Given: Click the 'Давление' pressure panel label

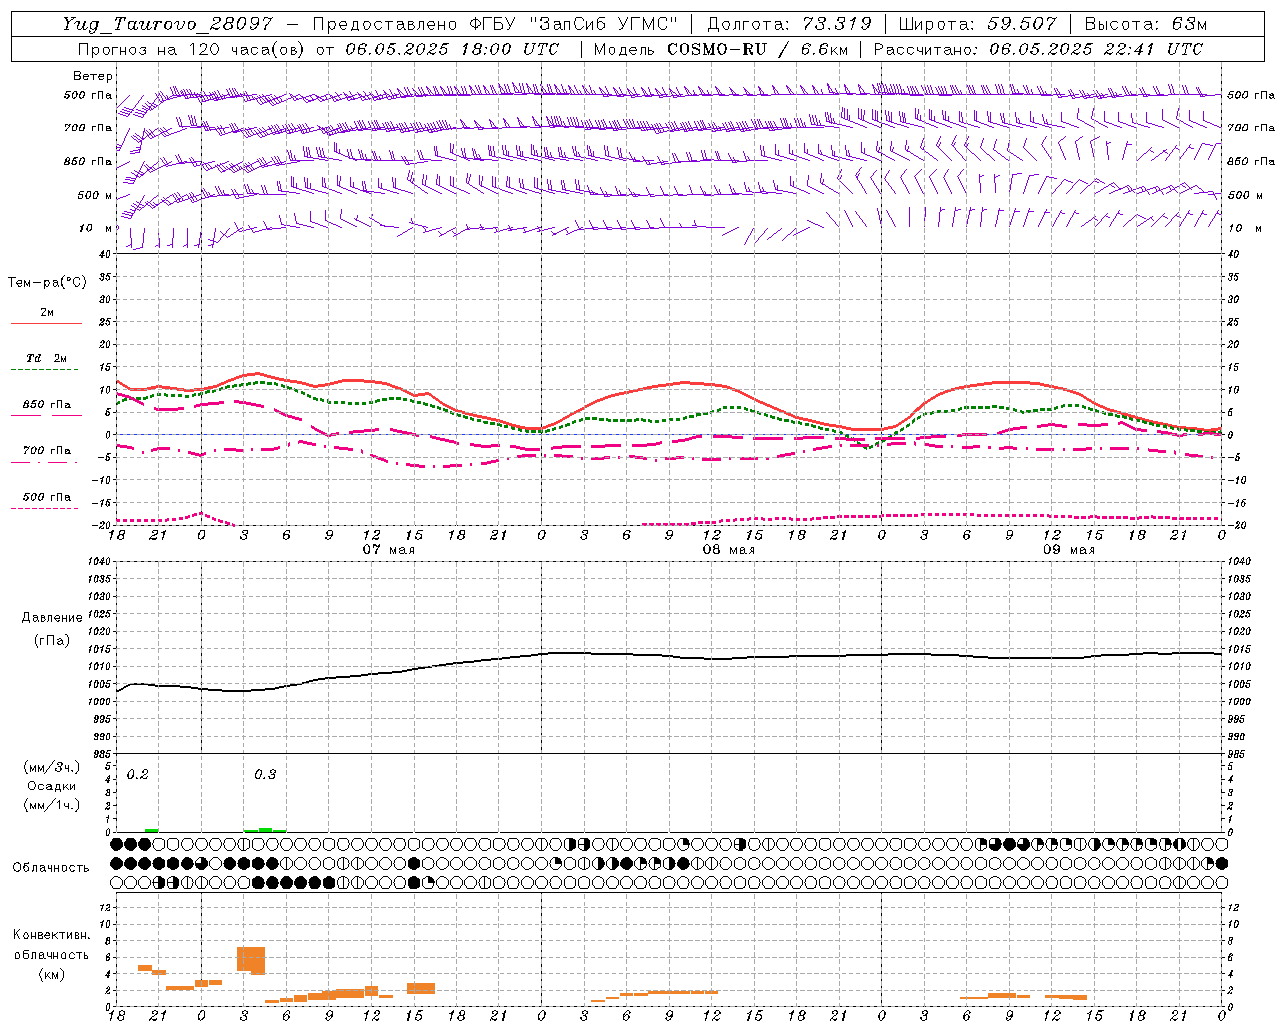Looking at the screenshot, I should coord(52,618).
